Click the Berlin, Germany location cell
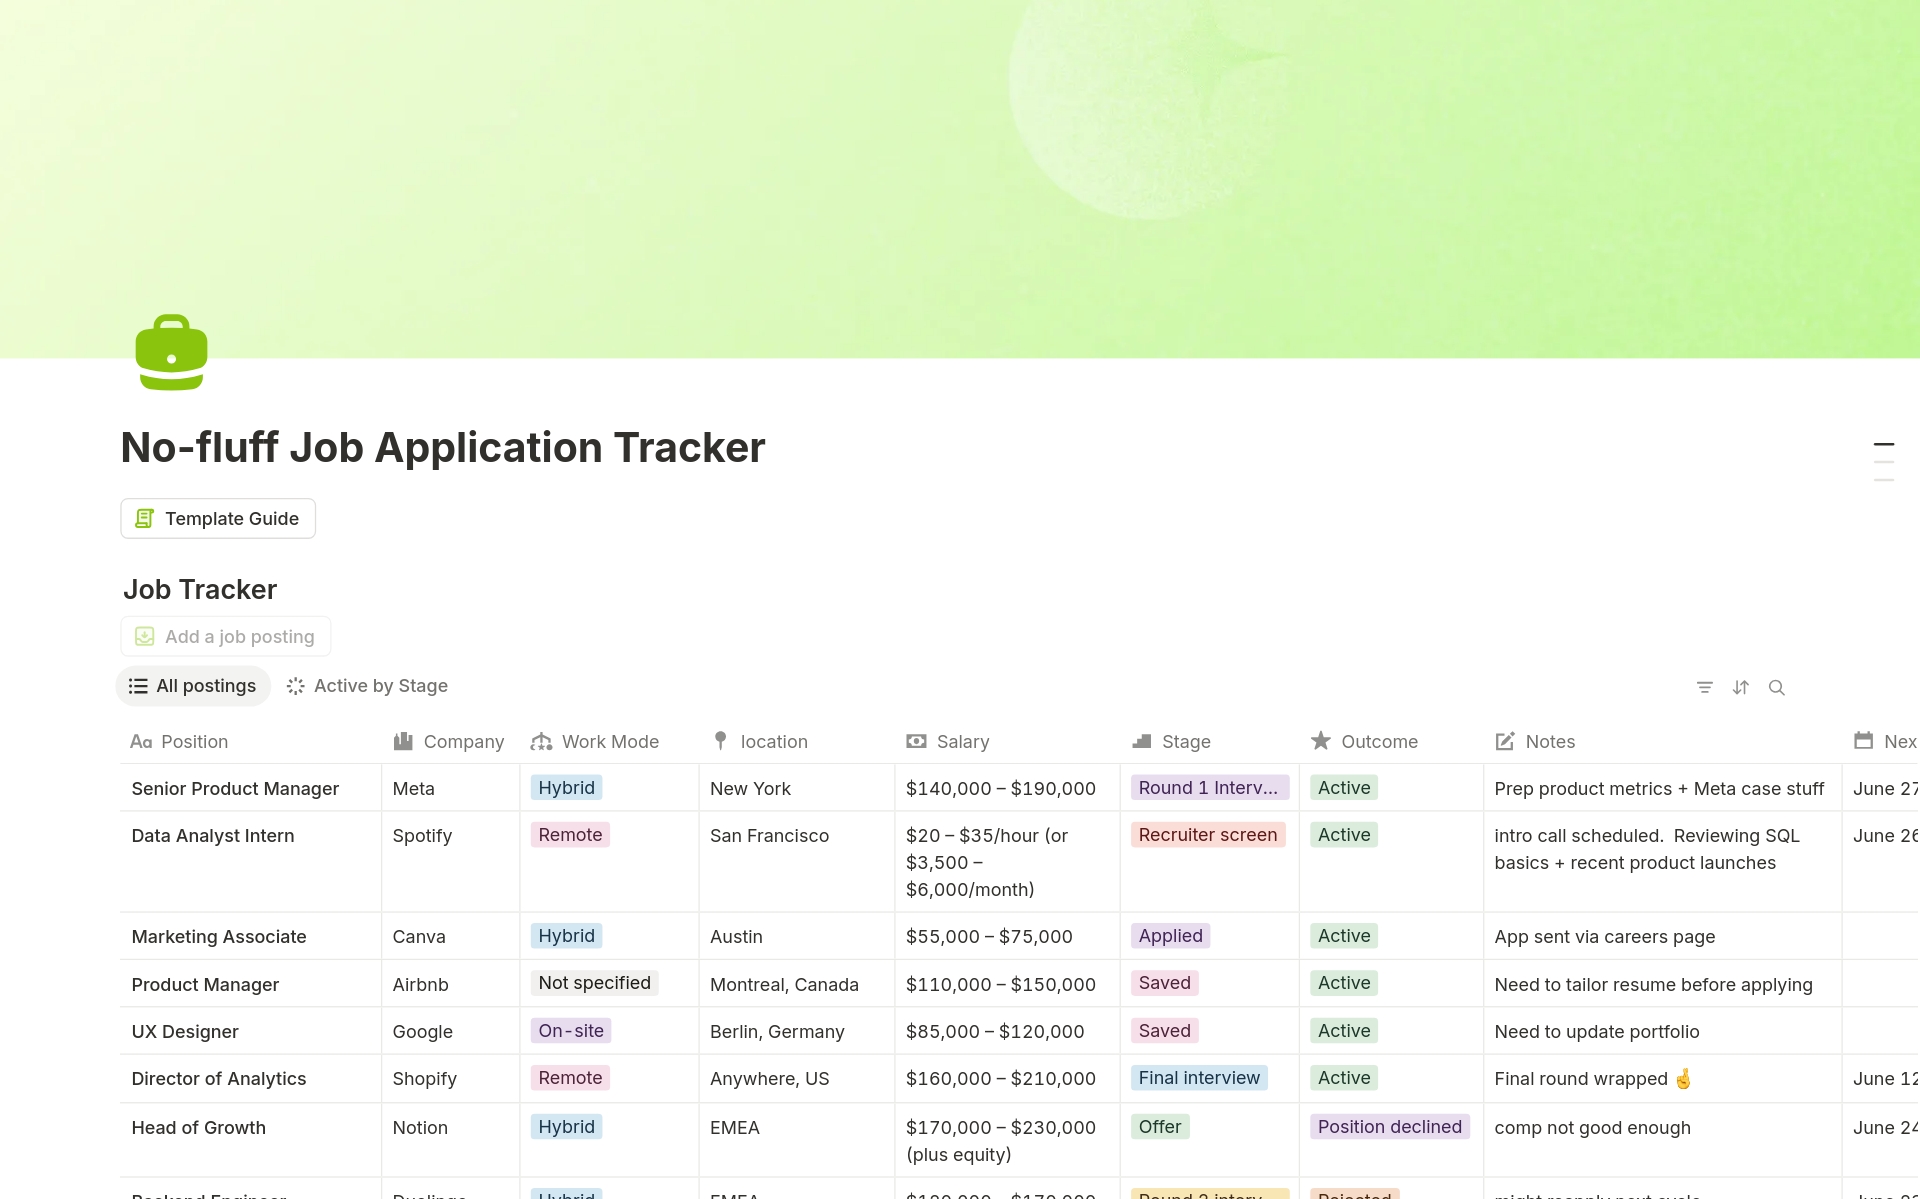Image resolution: width=1920 pixels, height=1199 pixels. click(797, 1031)
